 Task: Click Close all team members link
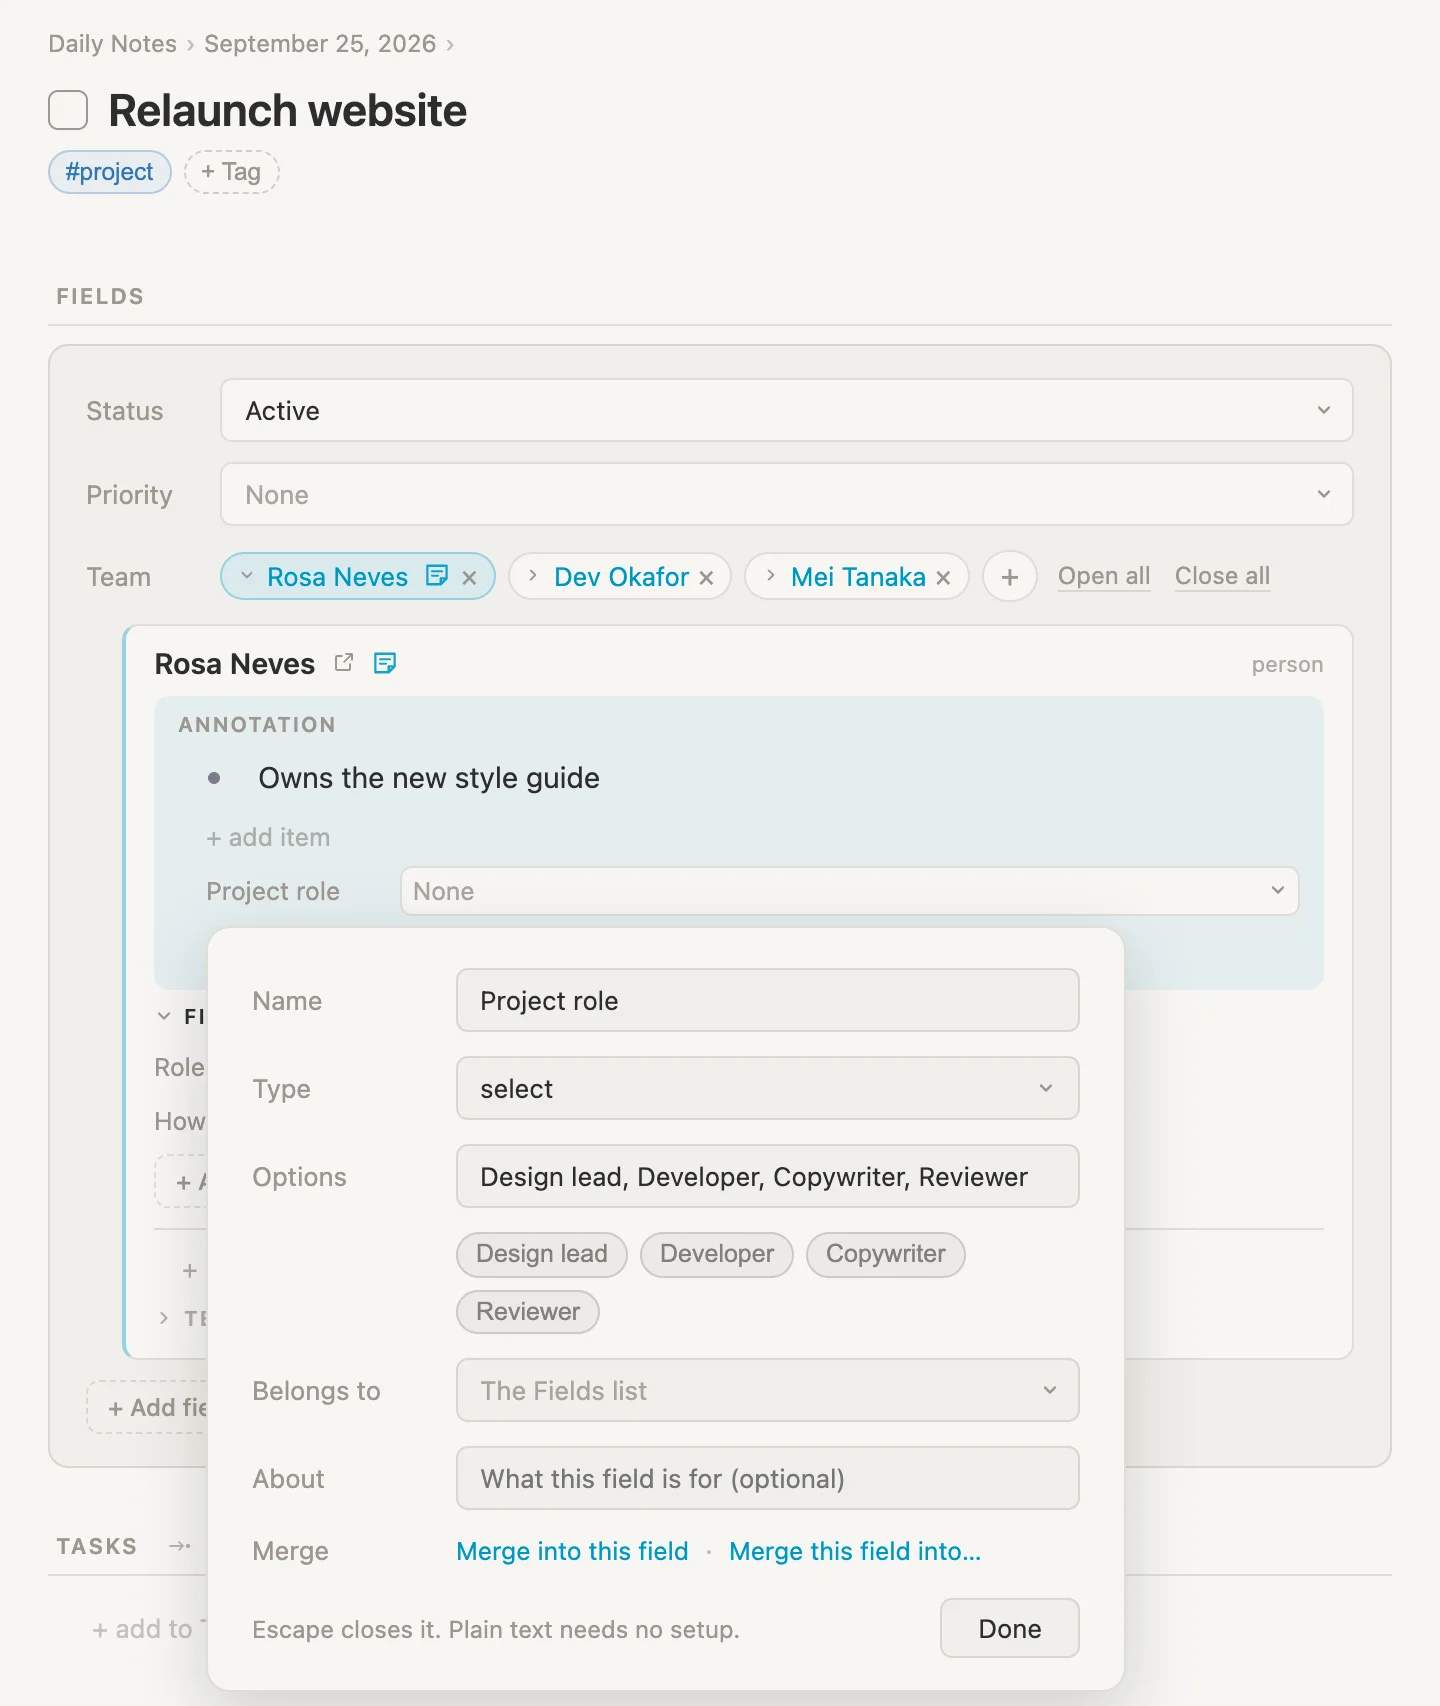[x=1222, y=576]
